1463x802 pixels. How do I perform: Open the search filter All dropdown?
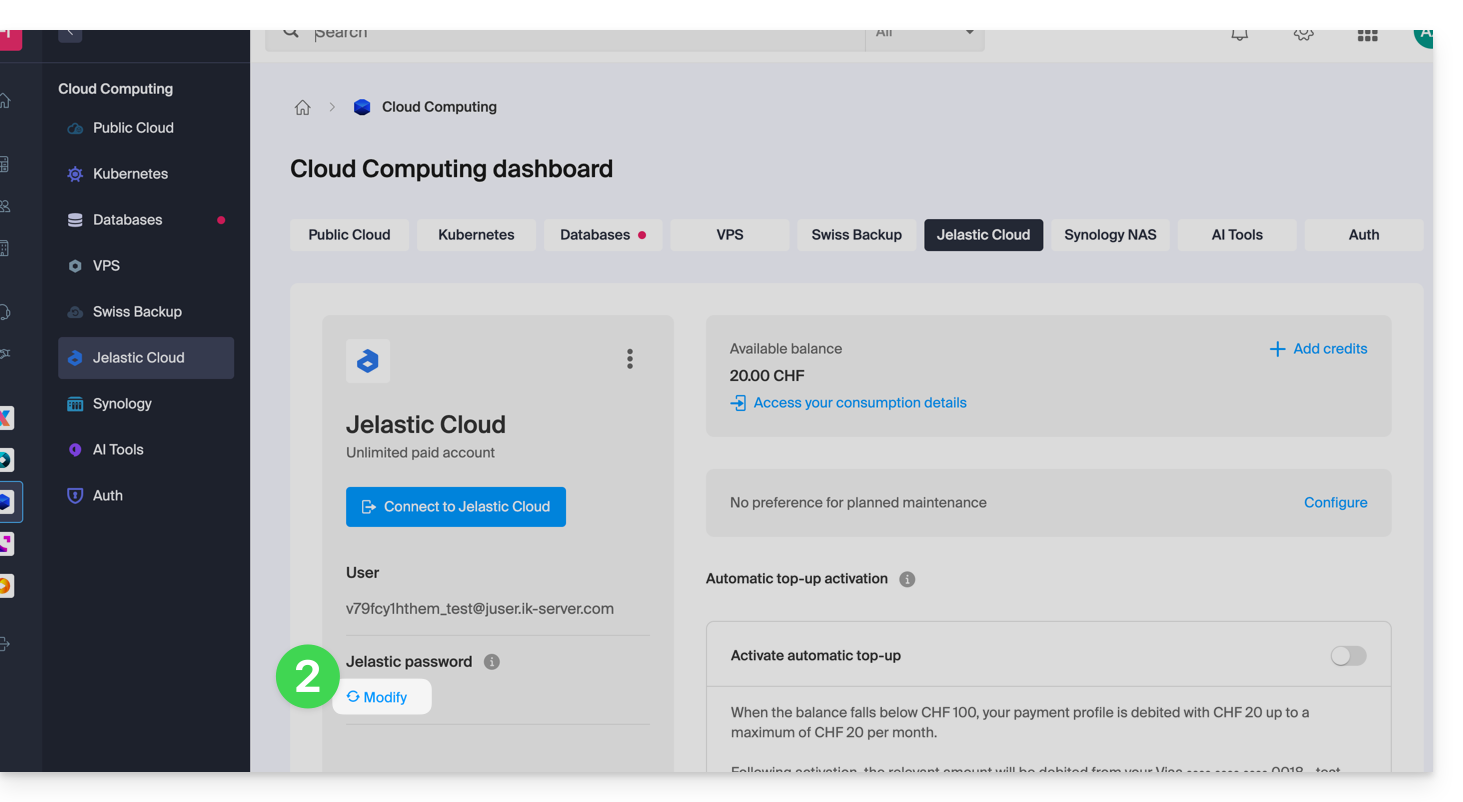[924, 36]
